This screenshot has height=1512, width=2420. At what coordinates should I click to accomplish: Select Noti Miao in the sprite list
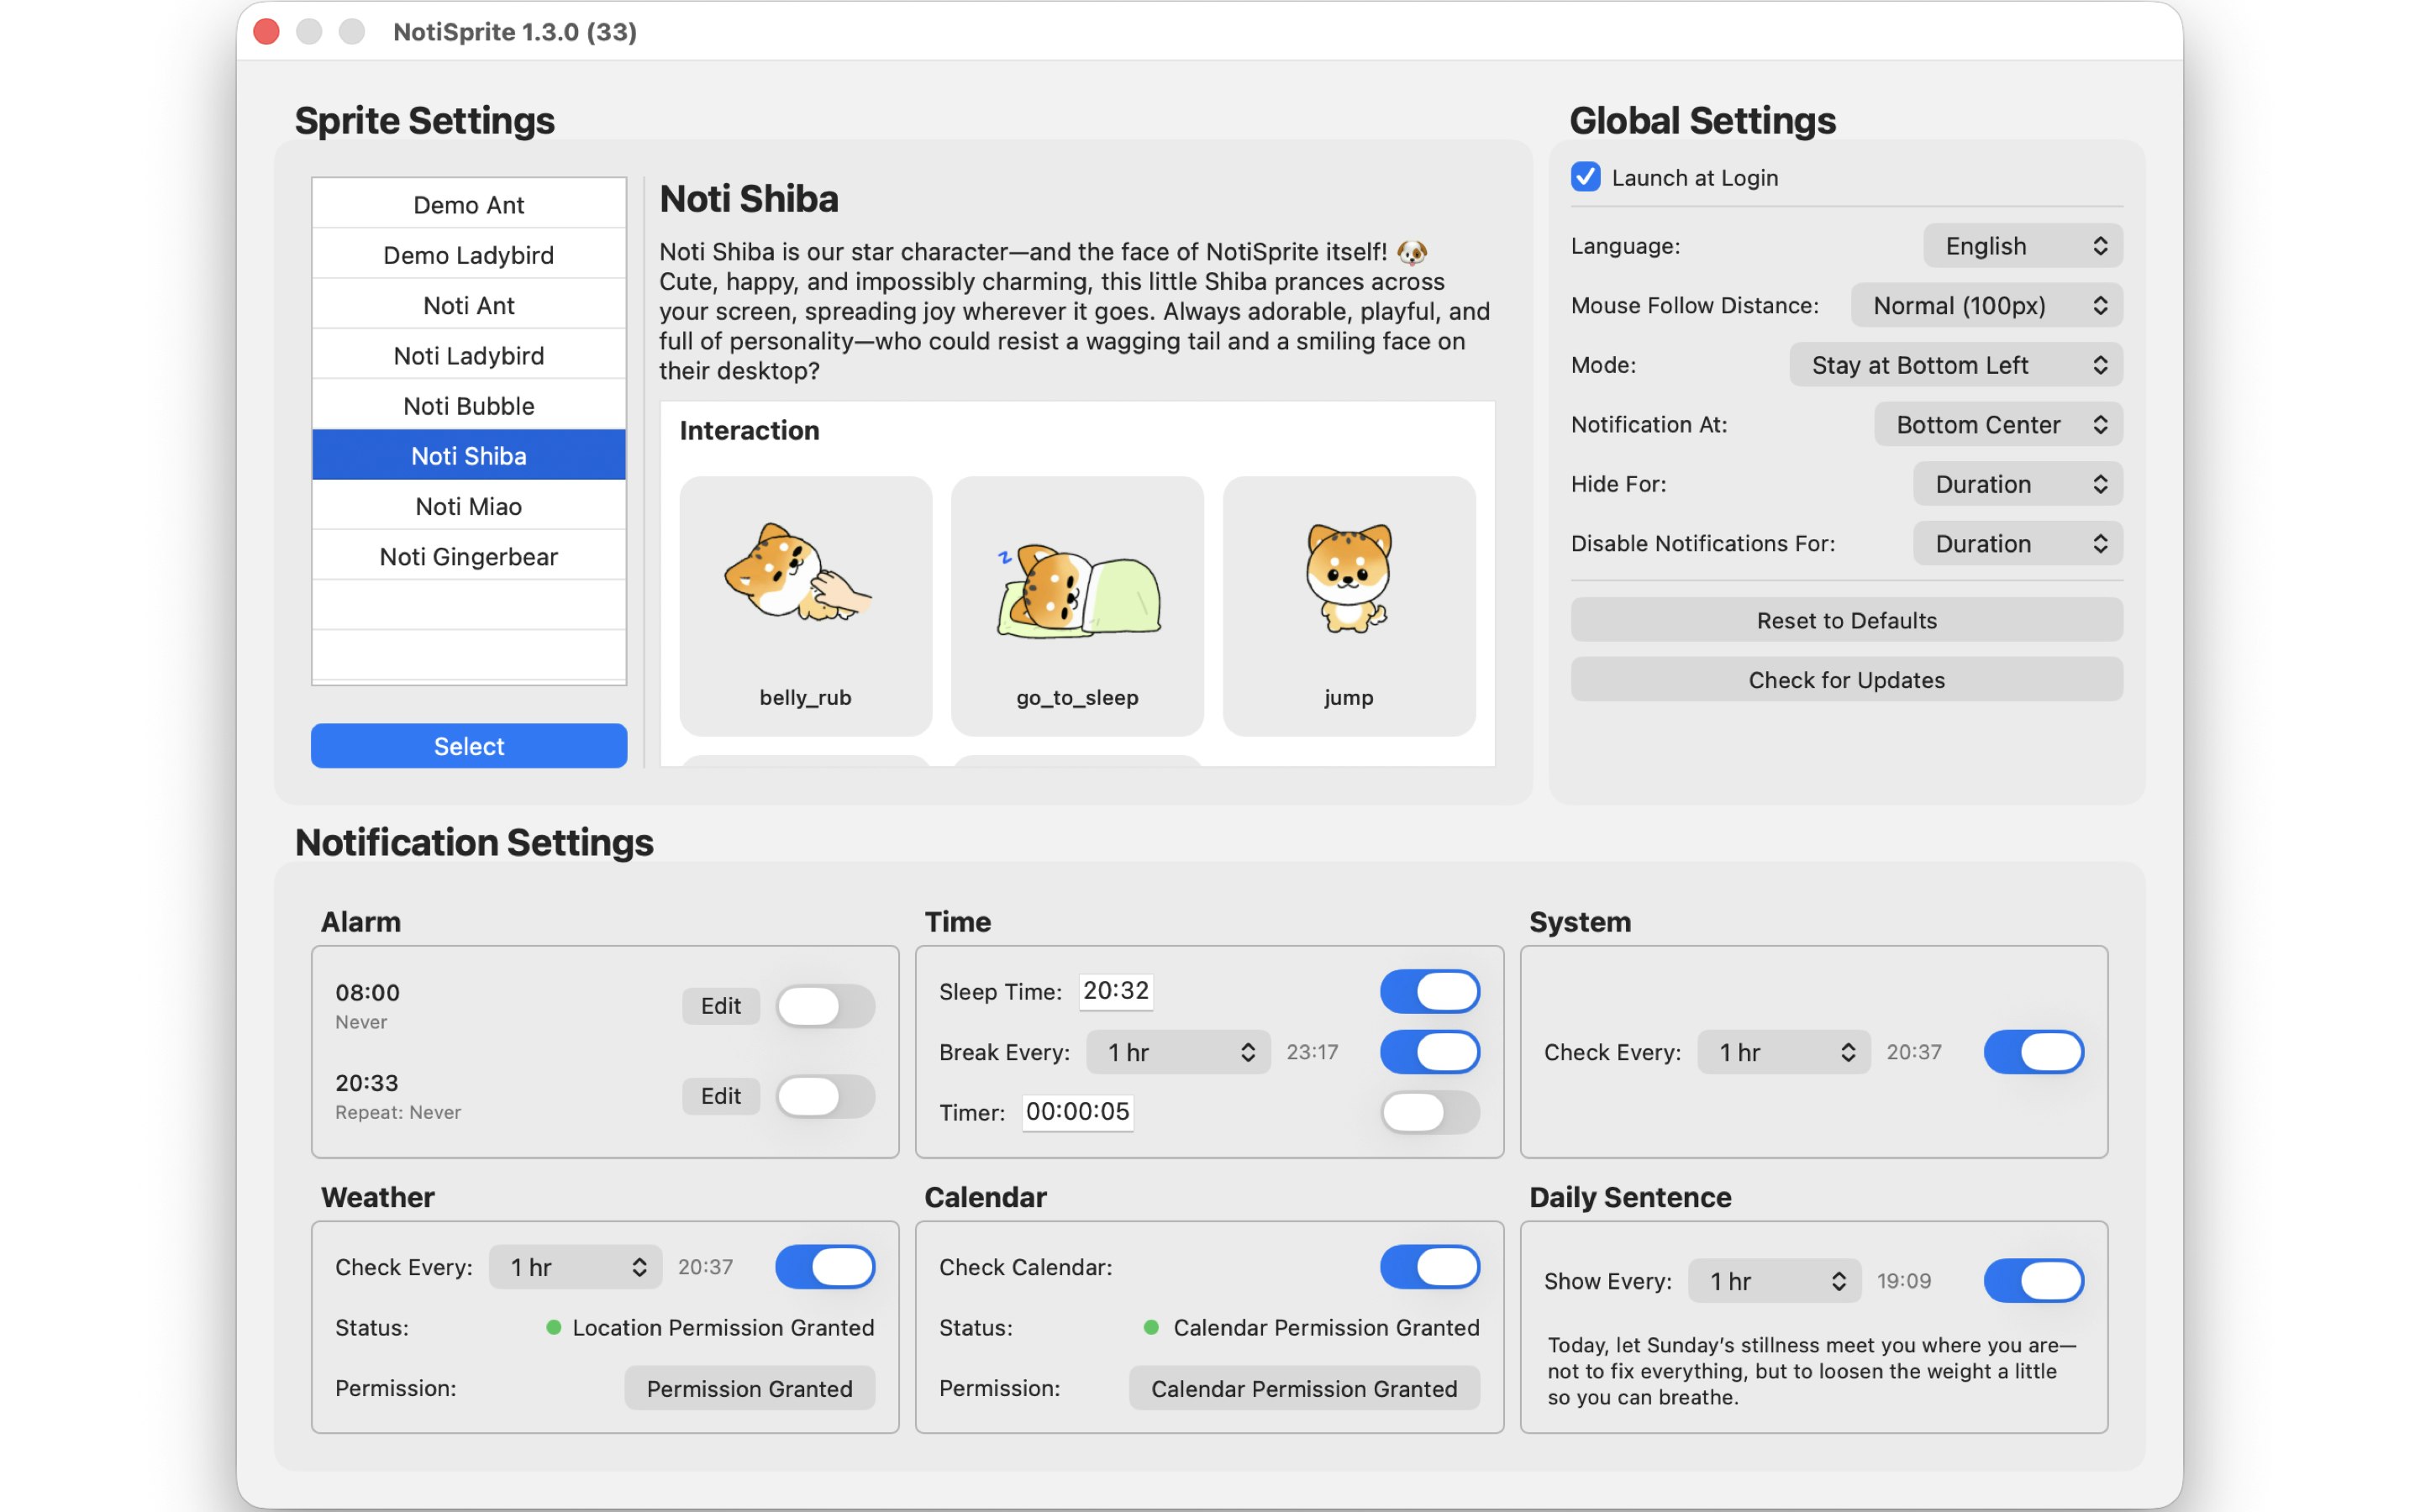(x=468, y=505)
